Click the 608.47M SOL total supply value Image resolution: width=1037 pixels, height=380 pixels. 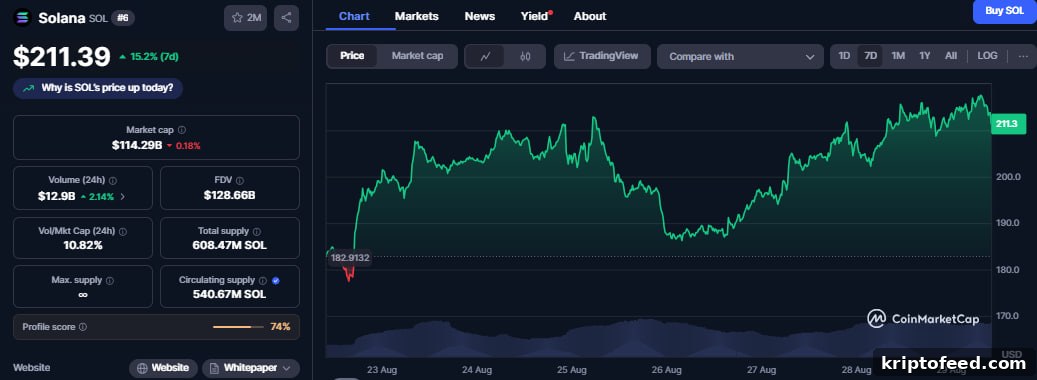coord(229,246)
